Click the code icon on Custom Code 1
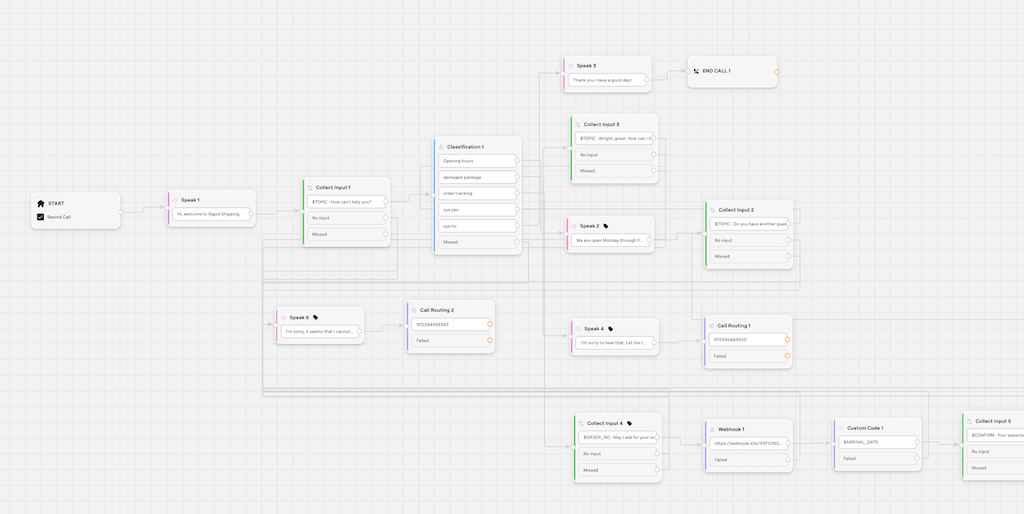Image resolution: width=1024 pixels, height=514 pixels. pyautogui.click(x=840, y=428)
